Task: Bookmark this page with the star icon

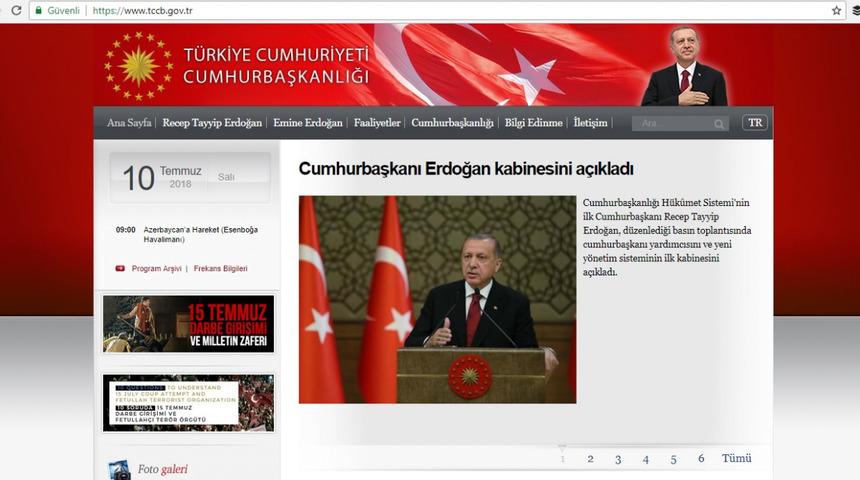Action: (x=836, y=10)
